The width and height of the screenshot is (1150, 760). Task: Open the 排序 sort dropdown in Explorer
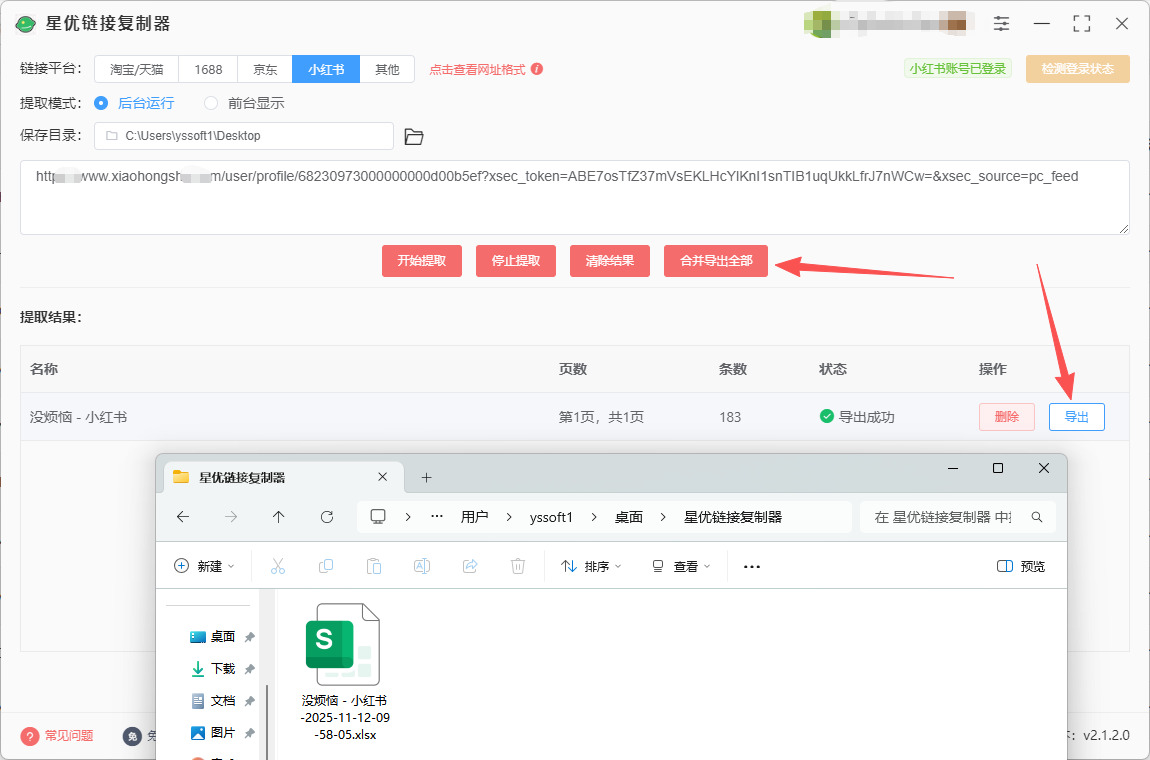click(x=591, y=566)
